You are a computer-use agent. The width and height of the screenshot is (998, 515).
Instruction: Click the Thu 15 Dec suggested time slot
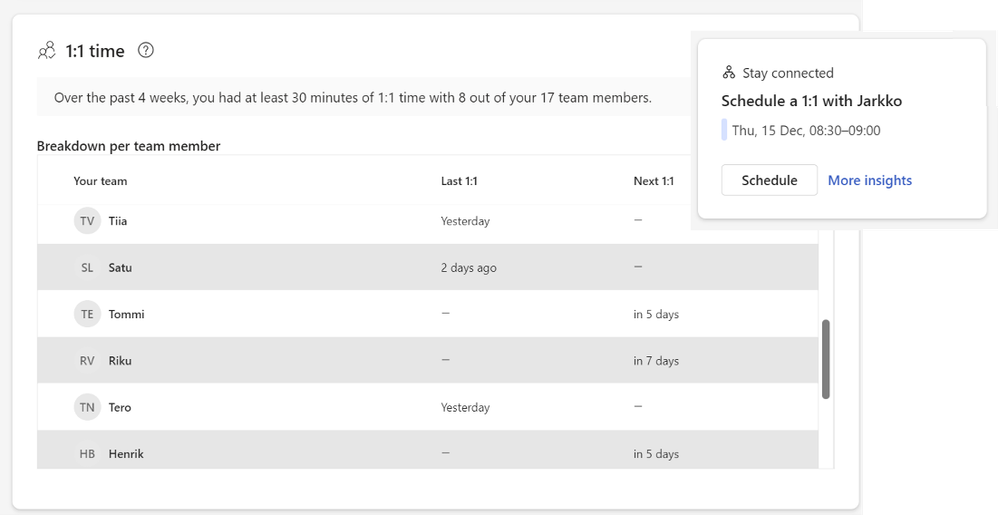tap(805, 130)
